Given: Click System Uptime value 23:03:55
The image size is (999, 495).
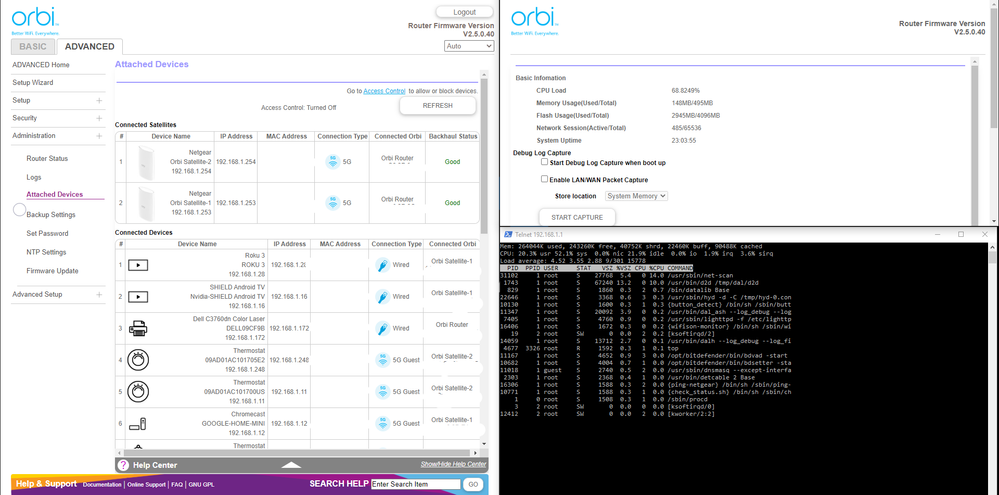Looking at the screenshot, I should point(684,140).
